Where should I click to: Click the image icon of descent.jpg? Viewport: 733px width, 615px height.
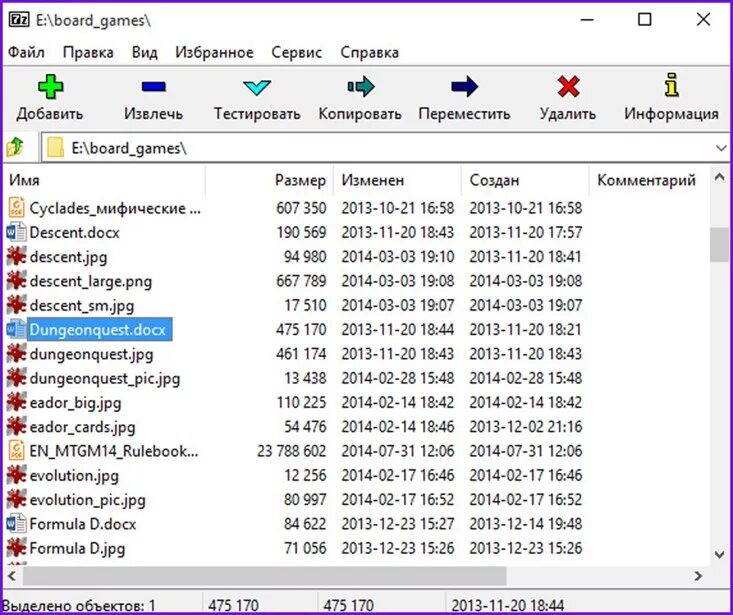click(16, 257)
